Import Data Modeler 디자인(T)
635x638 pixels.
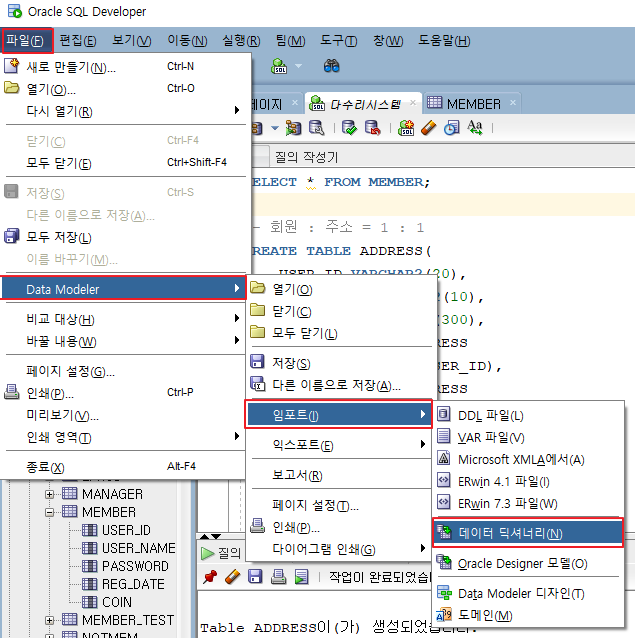pos(528,593)
